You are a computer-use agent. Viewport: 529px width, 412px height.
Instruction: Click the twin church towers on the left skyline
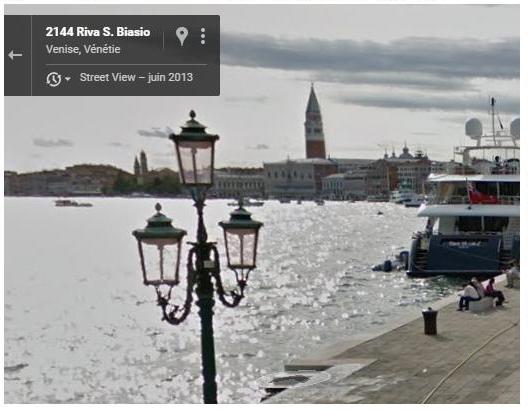click(141, 163)
